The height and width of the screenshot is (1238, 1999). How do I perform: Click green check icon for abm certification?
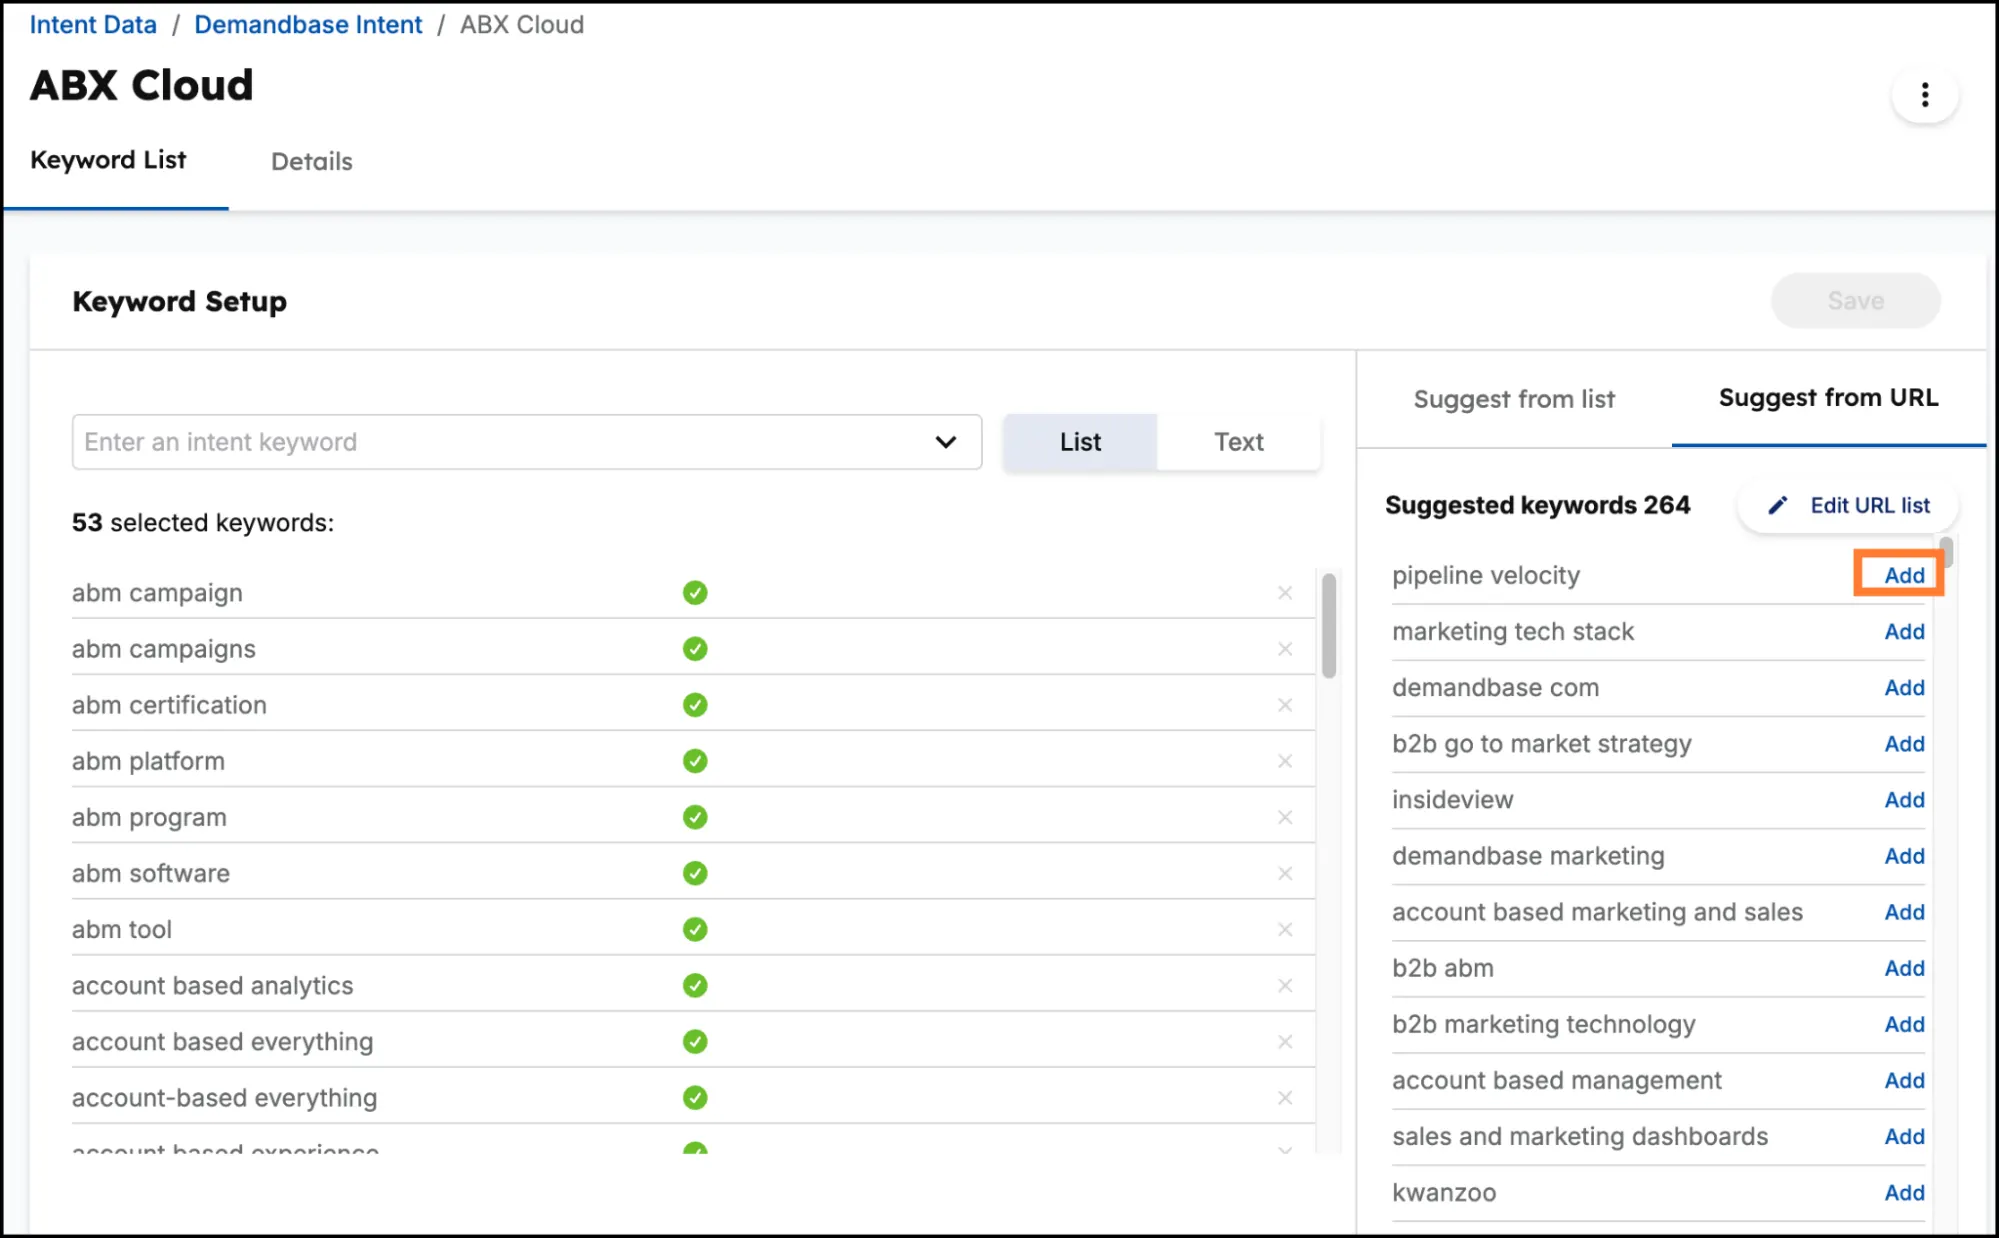tap(695, 705)
